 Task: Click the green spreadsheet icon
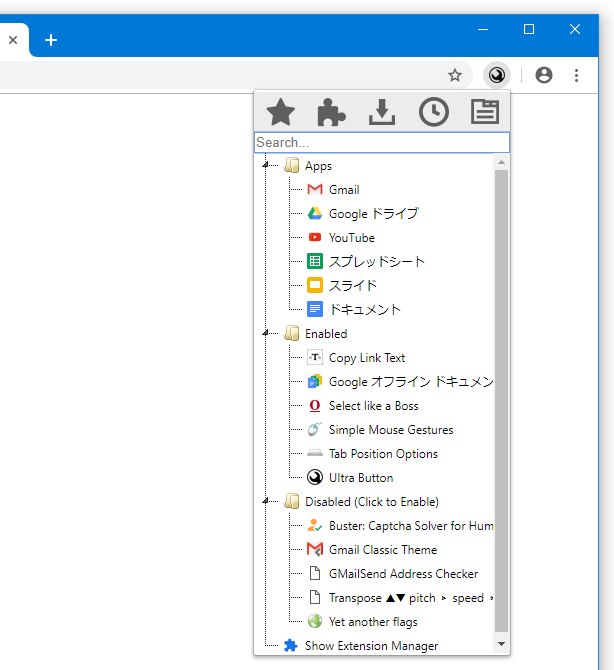[x=315, y=261]
